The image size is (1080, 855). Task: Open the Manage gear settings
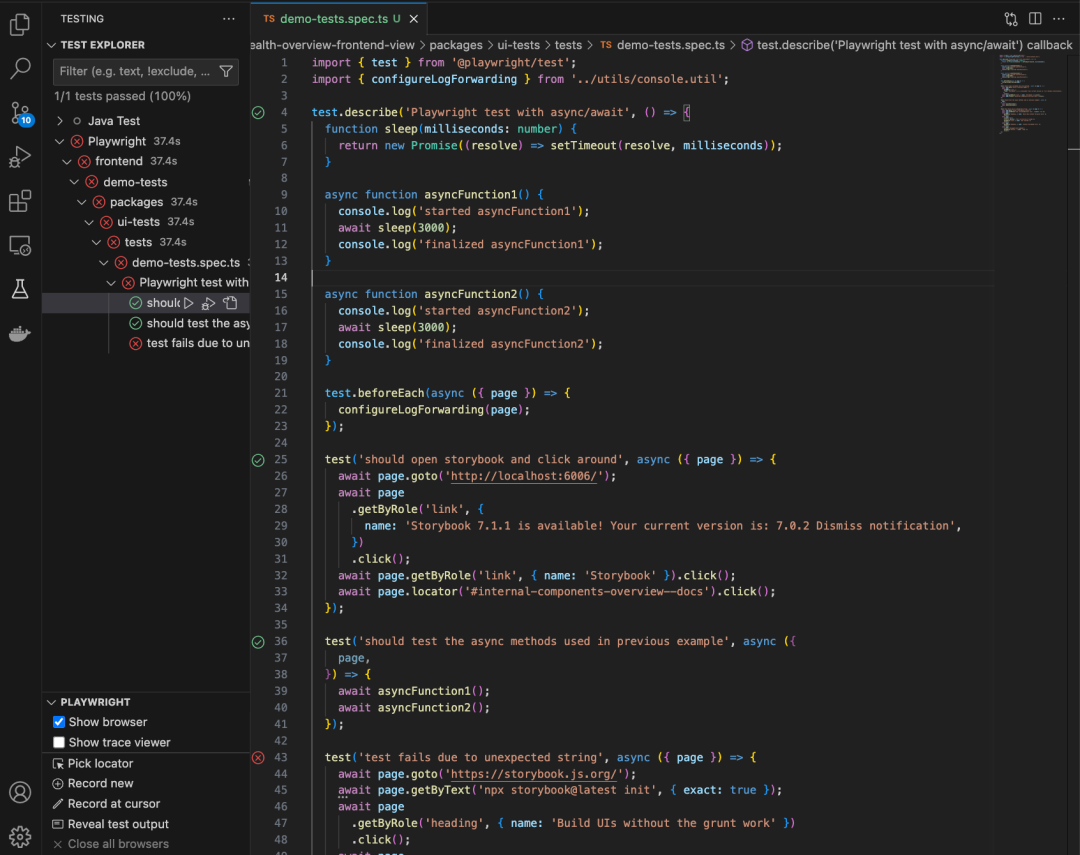[20, 836]
